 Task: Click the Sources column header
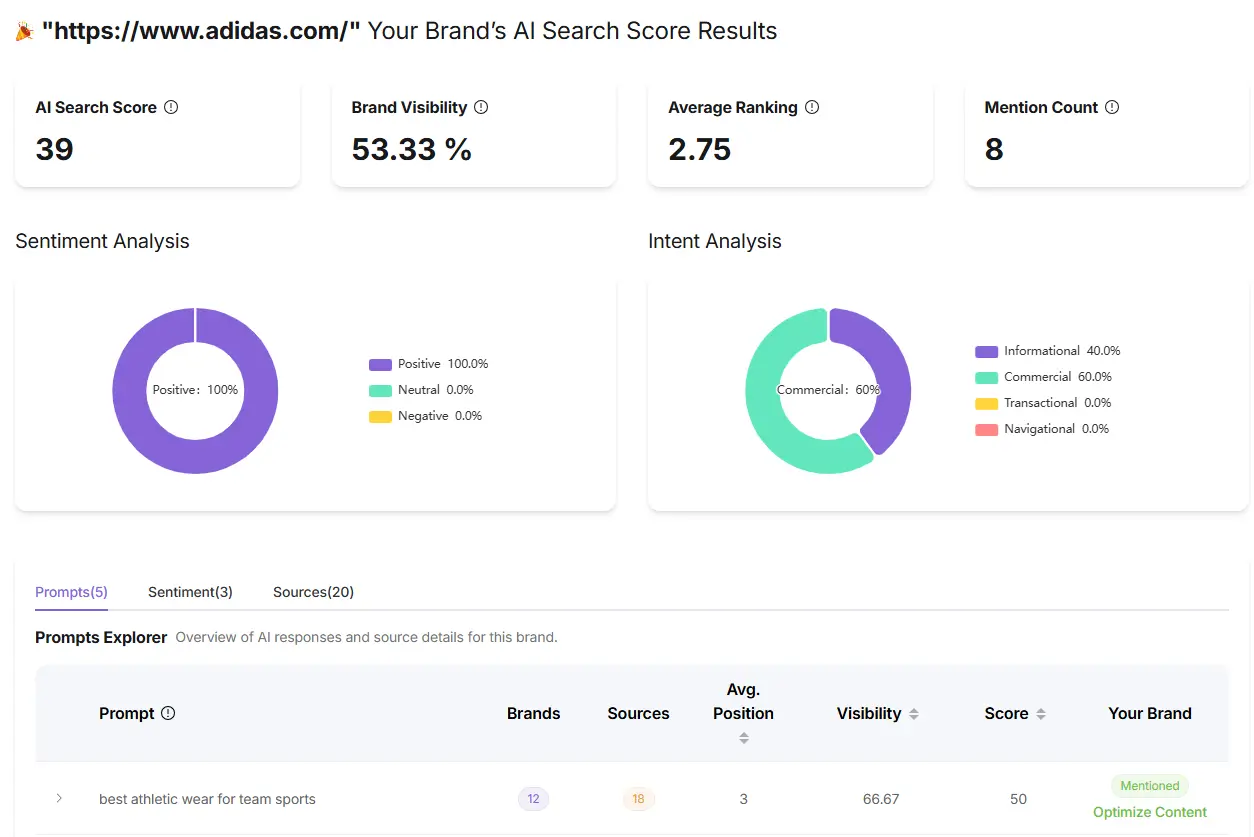[638, 713]
